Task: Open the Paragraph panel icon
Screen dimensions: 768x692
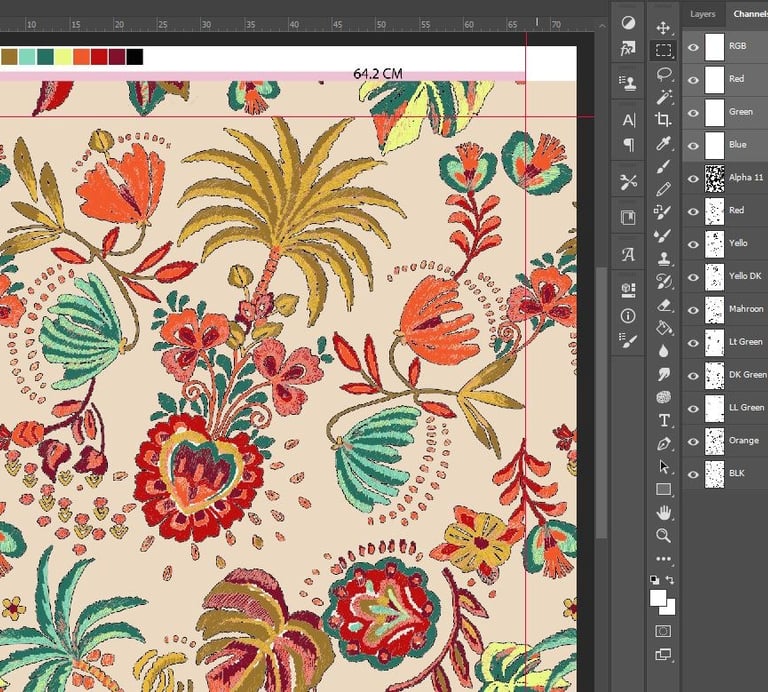Action: 628,145
